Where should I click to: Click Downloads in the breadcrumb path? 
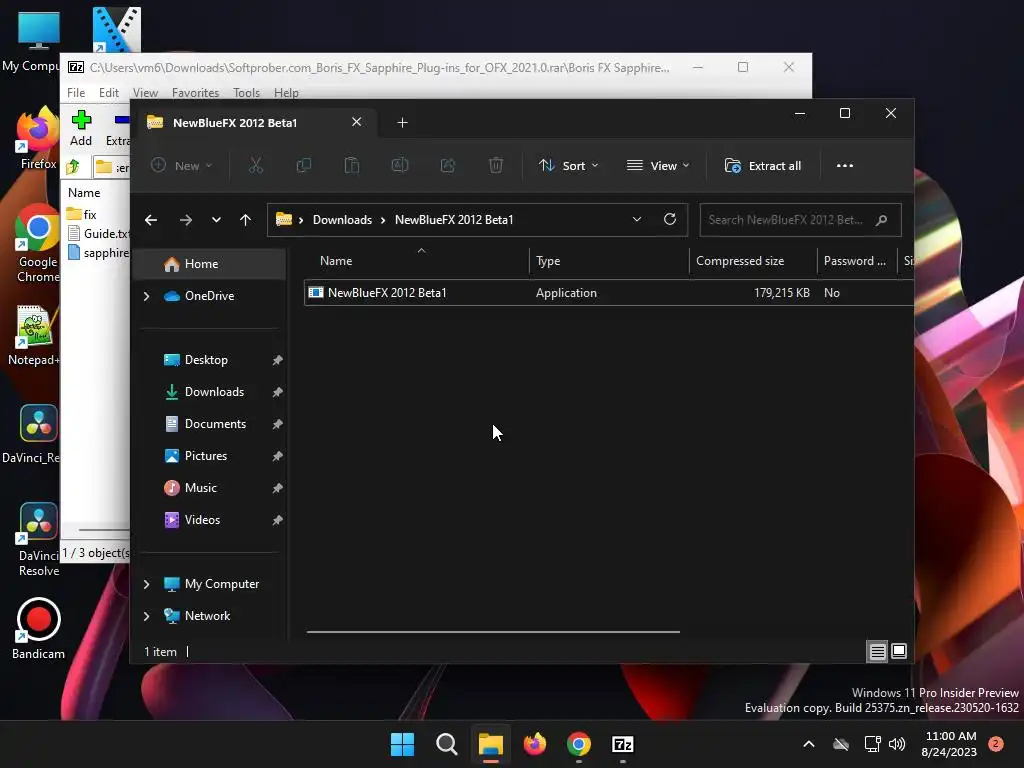pos(342,220)
